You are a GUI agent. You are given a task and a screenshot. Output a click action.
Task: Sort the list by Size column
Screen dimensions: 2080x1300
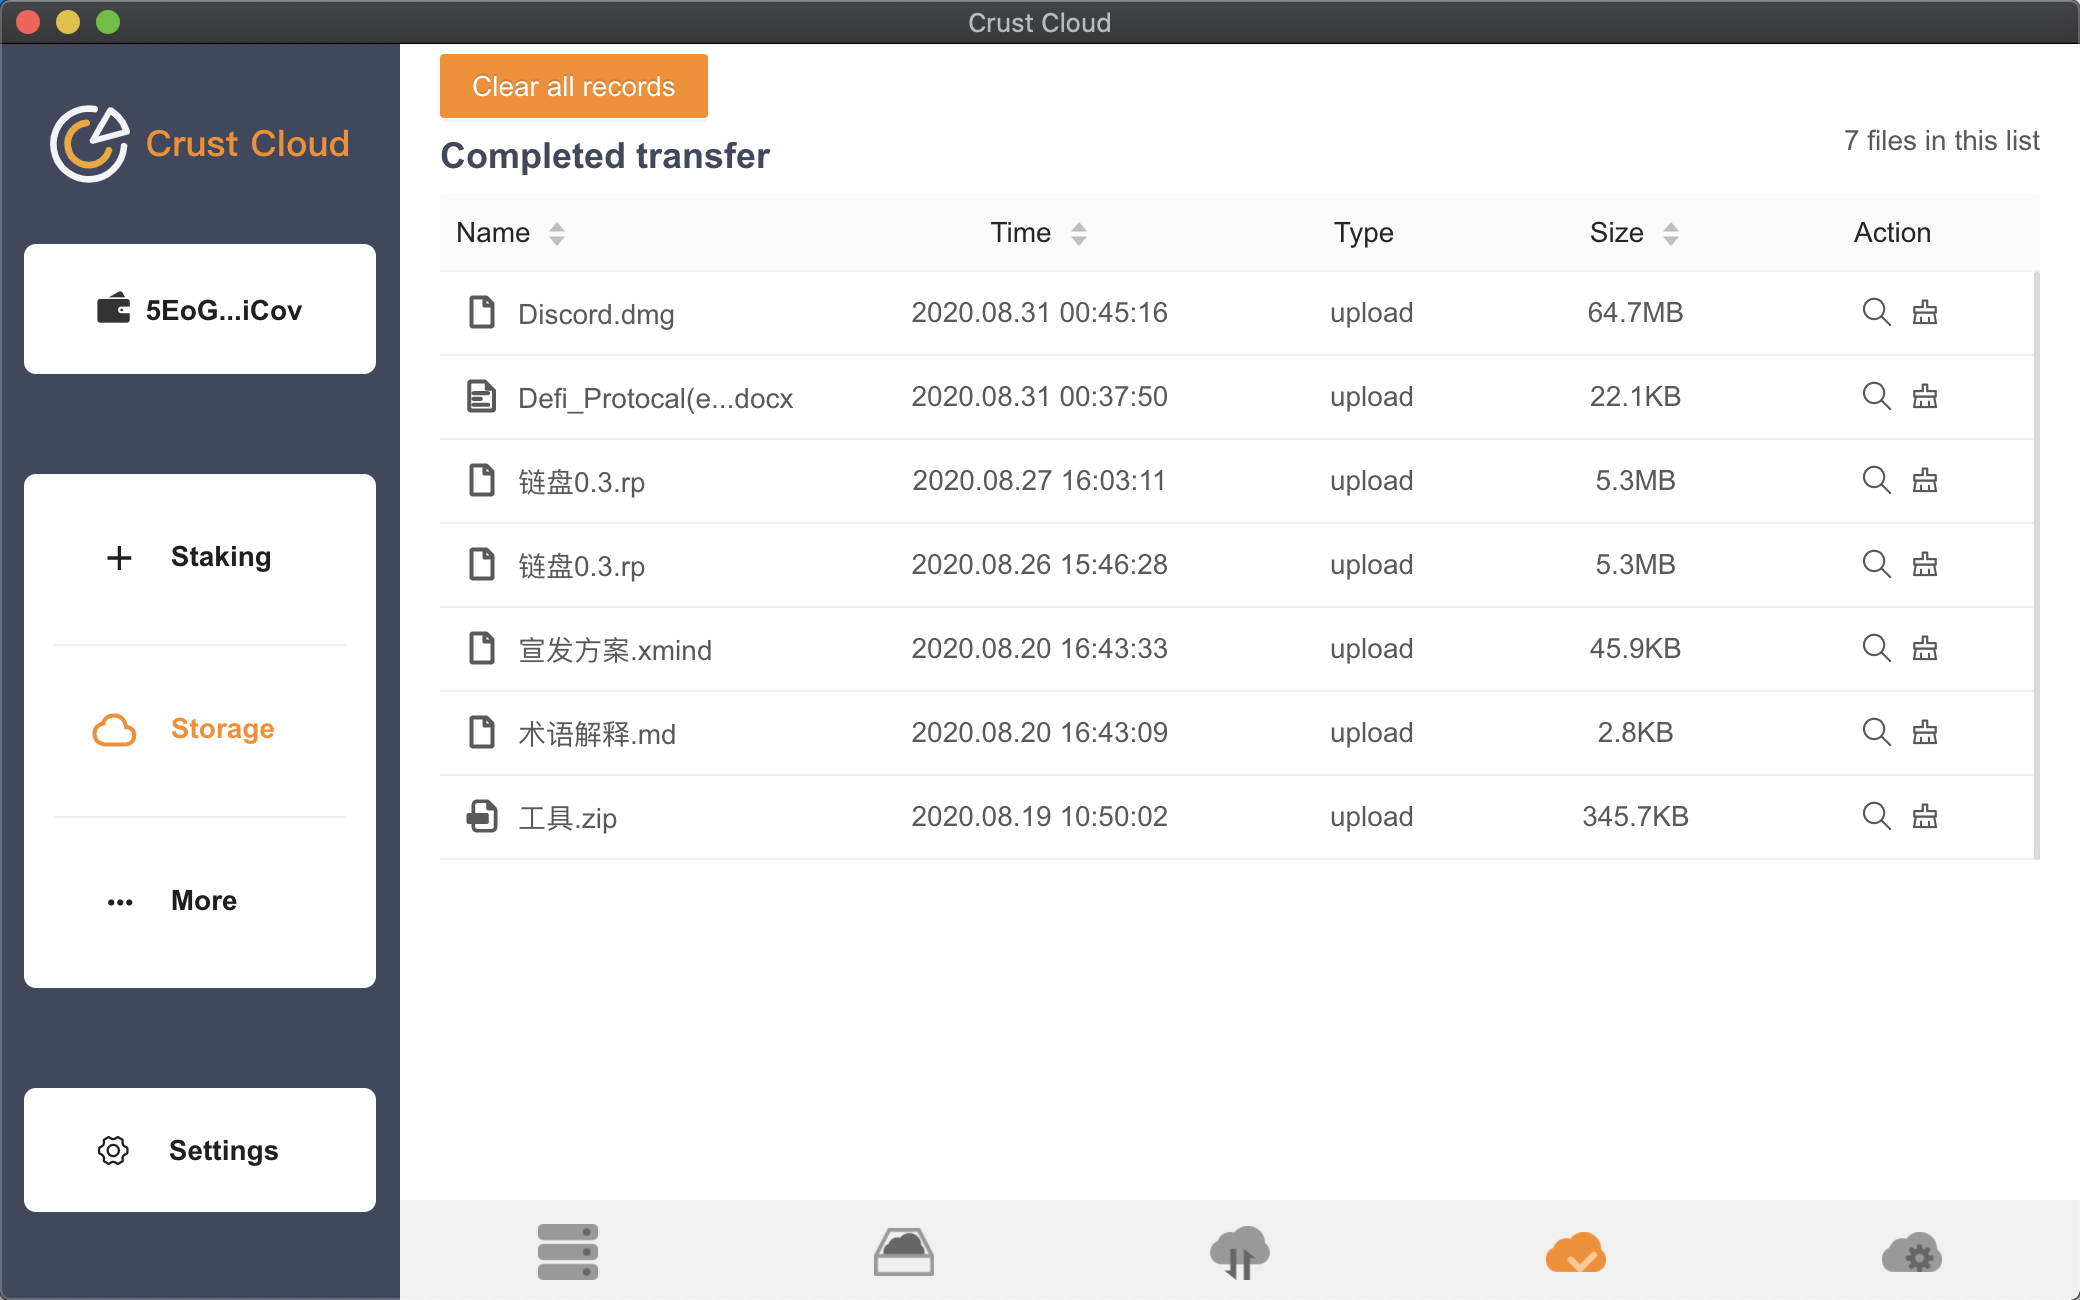click(1670, 233)
